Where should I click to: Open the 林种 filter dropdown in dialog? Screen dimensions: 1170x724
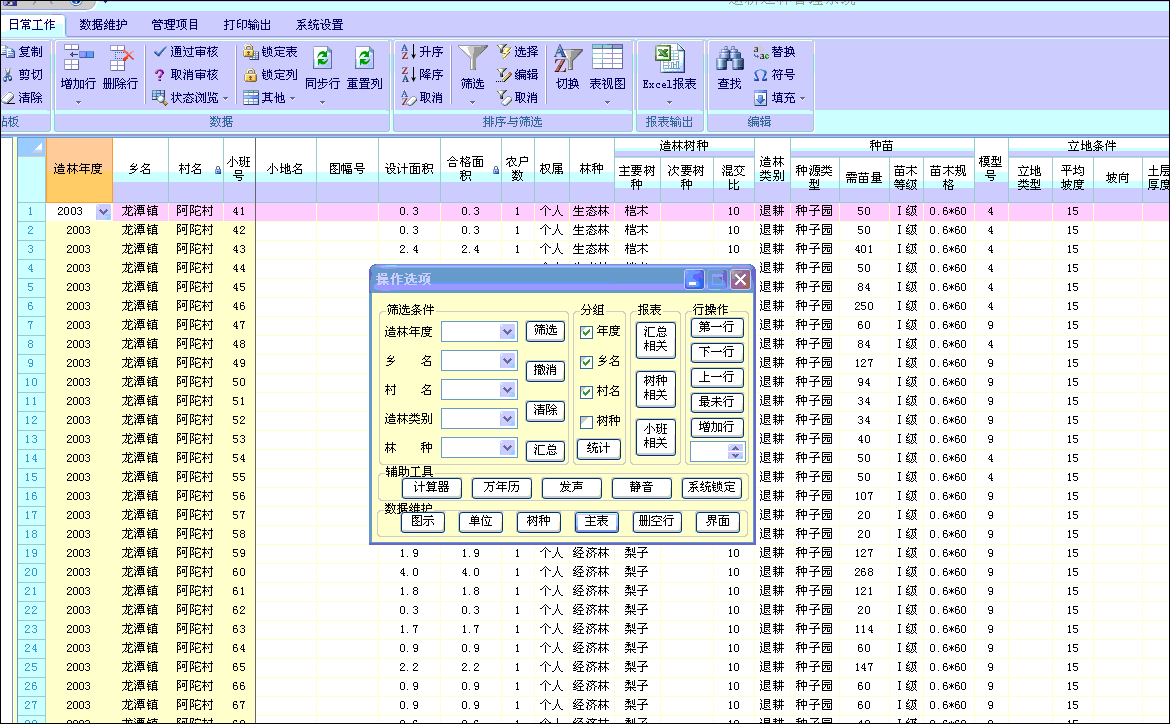(x=507, y=448)
